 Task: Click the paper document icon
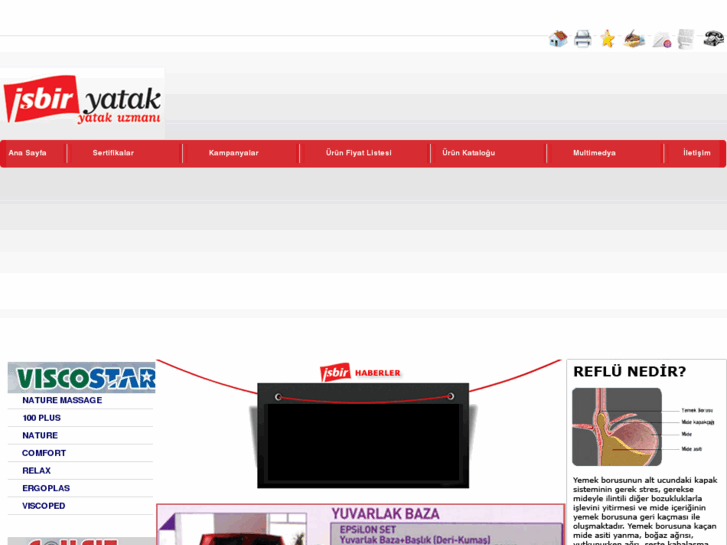[x=686, y=39]
